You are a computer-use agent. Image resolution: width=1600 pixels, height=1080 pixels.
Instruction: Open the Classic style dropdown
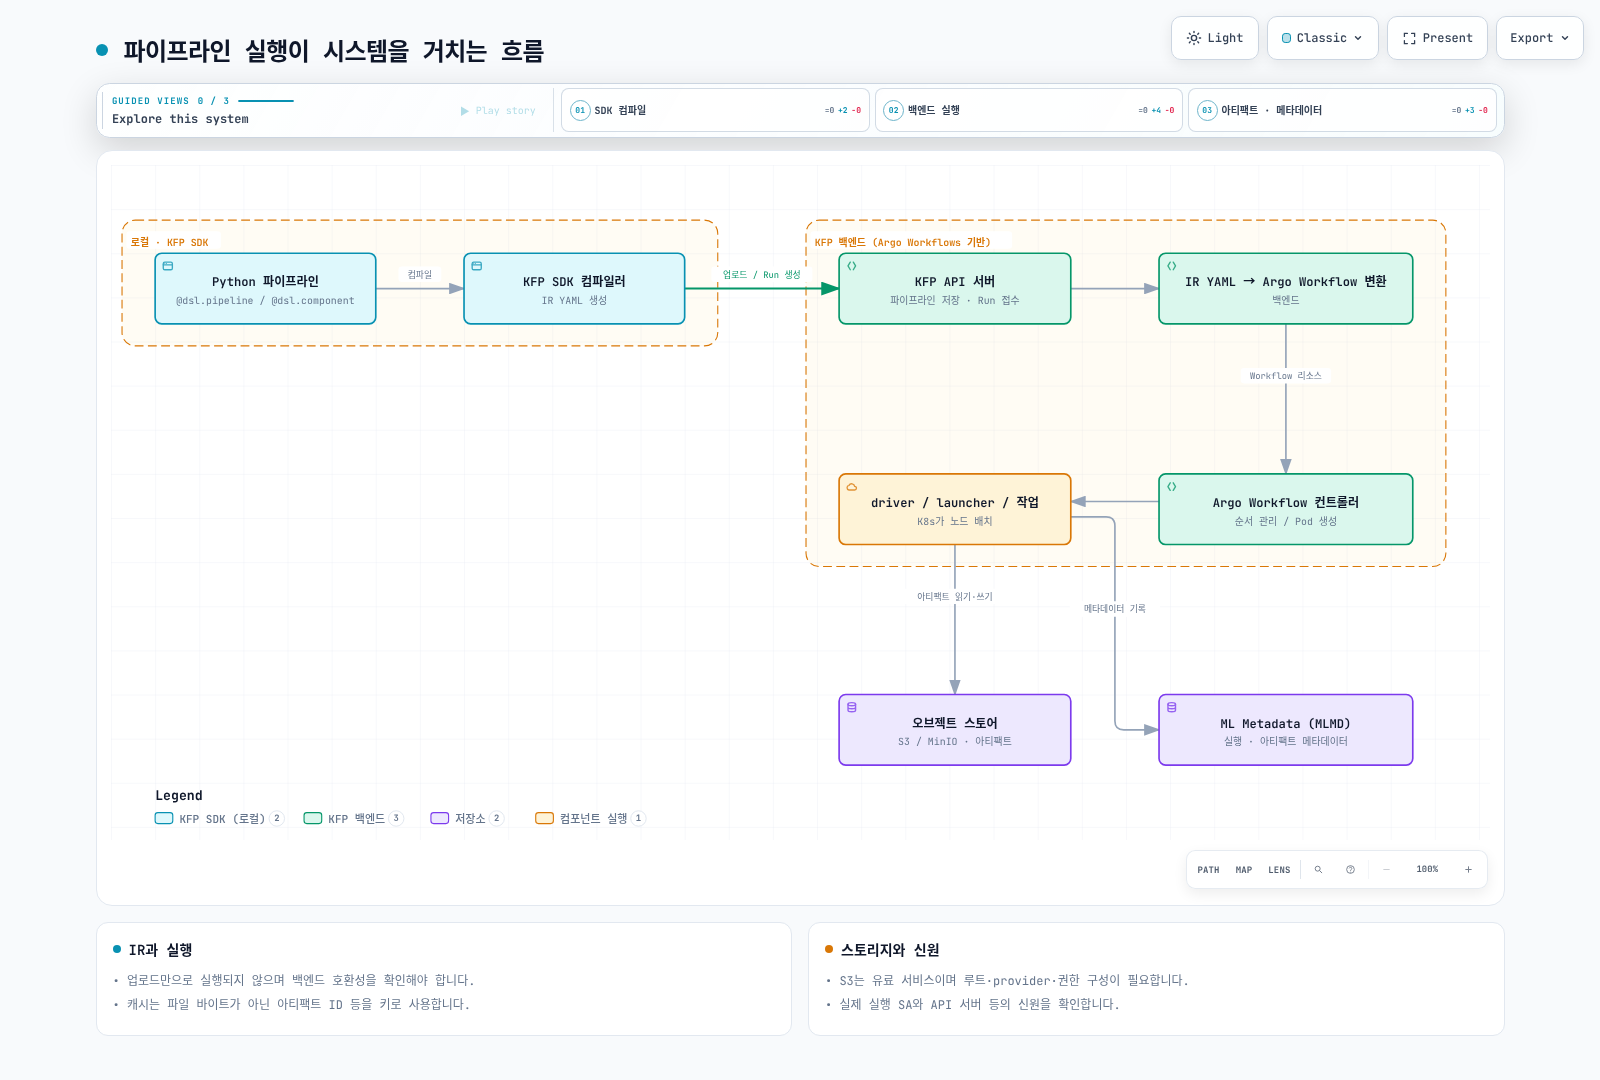1323,38
